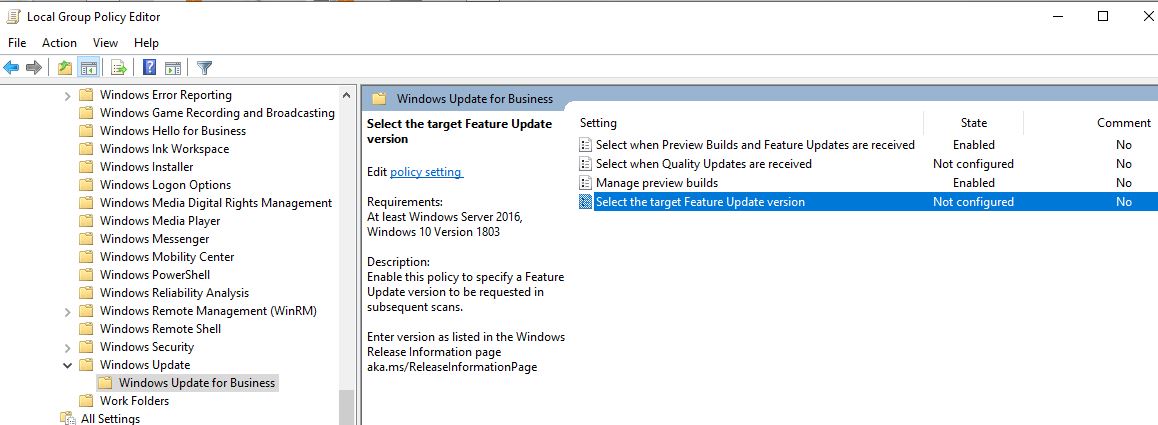
Task: Select Windows Security folder in tree
Action: tap(146, 347)
